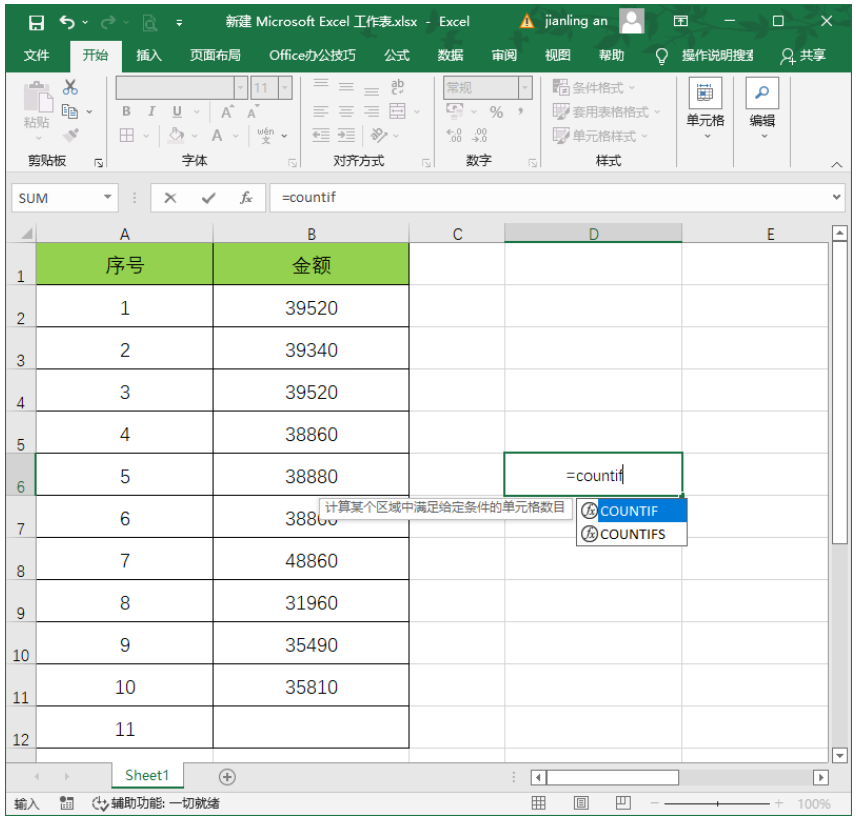Click the Decrease Font Size icon
856x821 pixels.
pyautogui.click(x=252, y=112)
